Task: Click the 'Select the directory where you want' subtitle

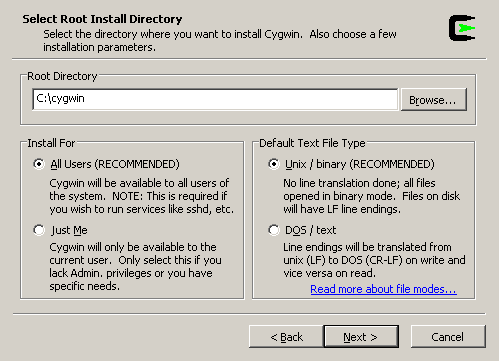Action: click(220, 41)
